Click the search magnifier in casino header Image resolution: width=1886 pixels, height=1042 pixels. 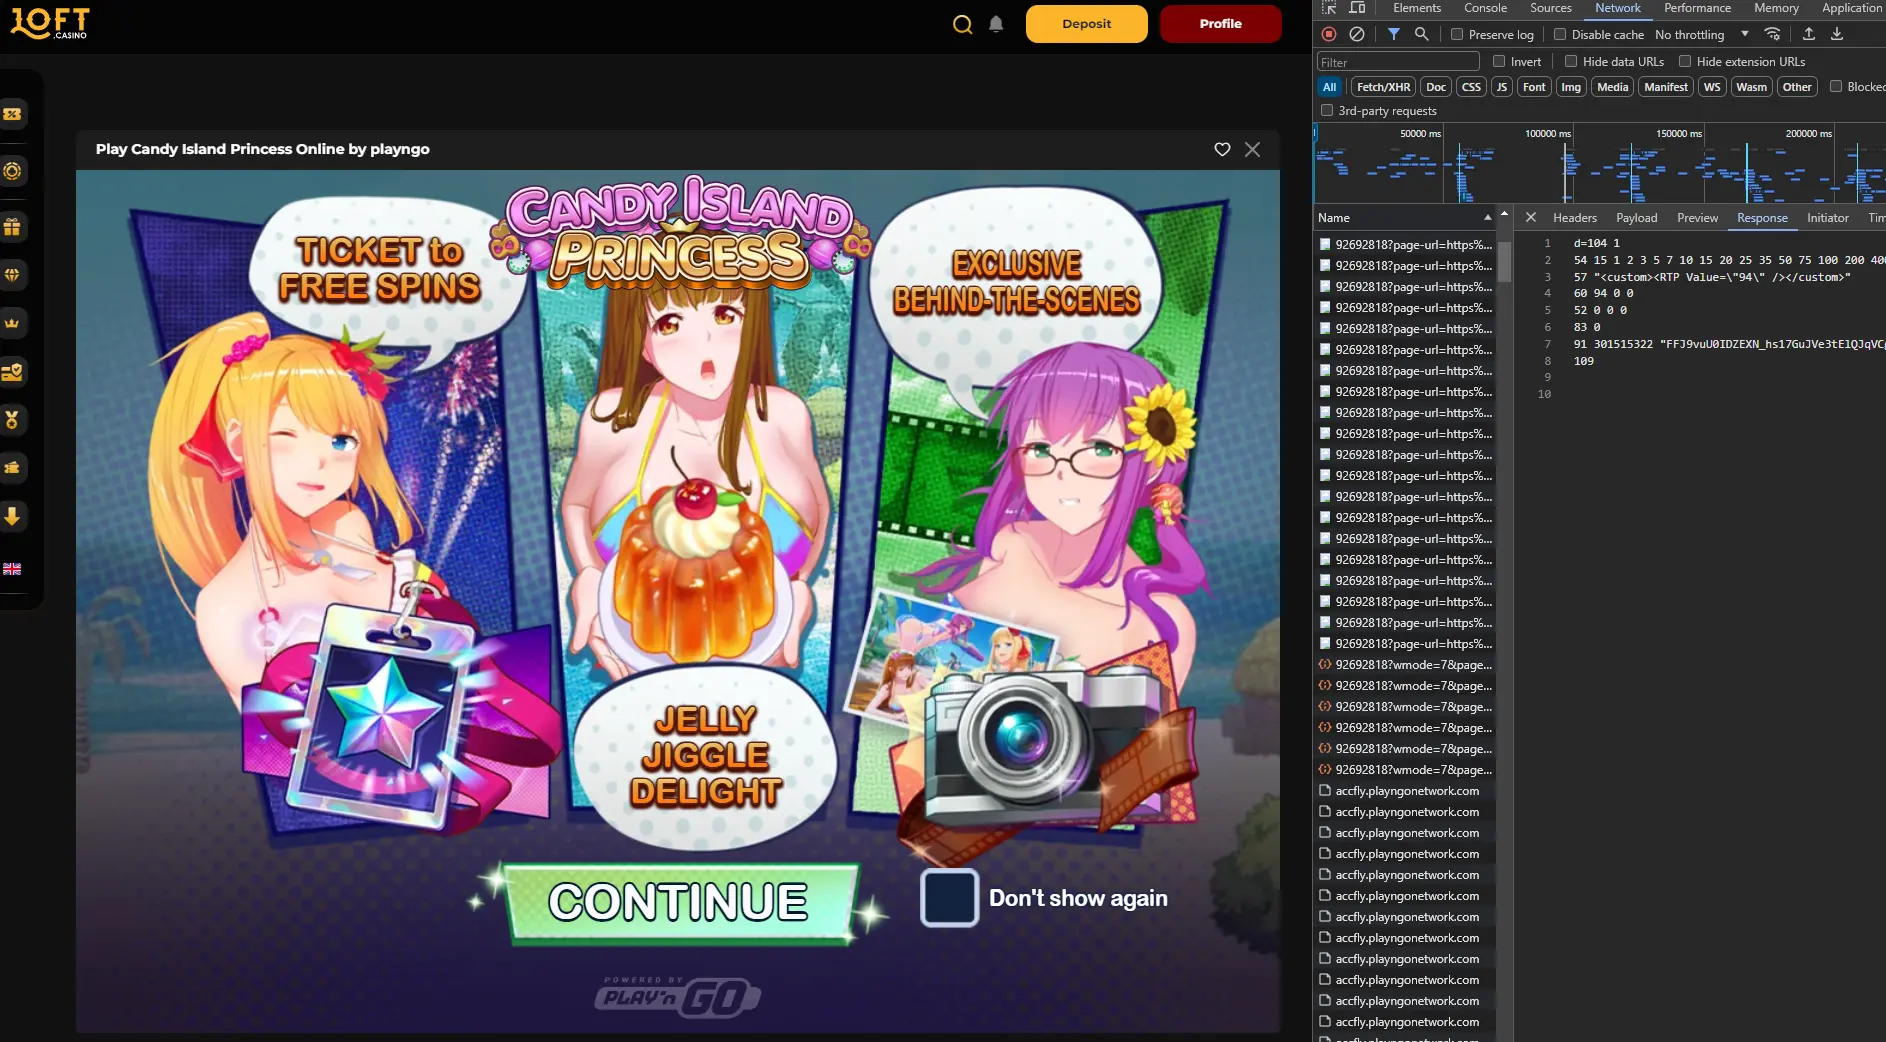pos(962,24)
